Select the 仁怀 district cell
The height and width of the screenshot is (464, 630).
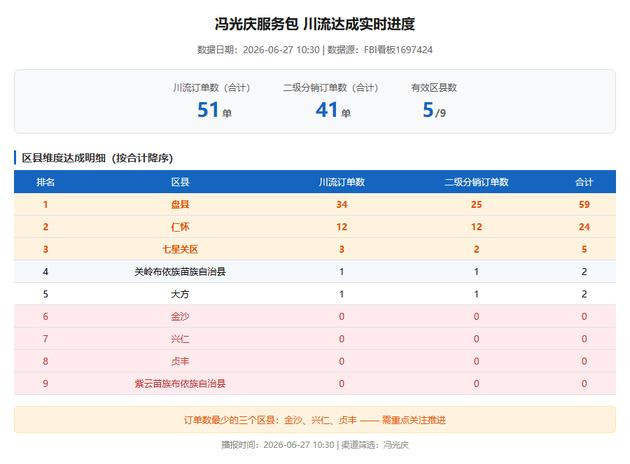pos(180,227)
